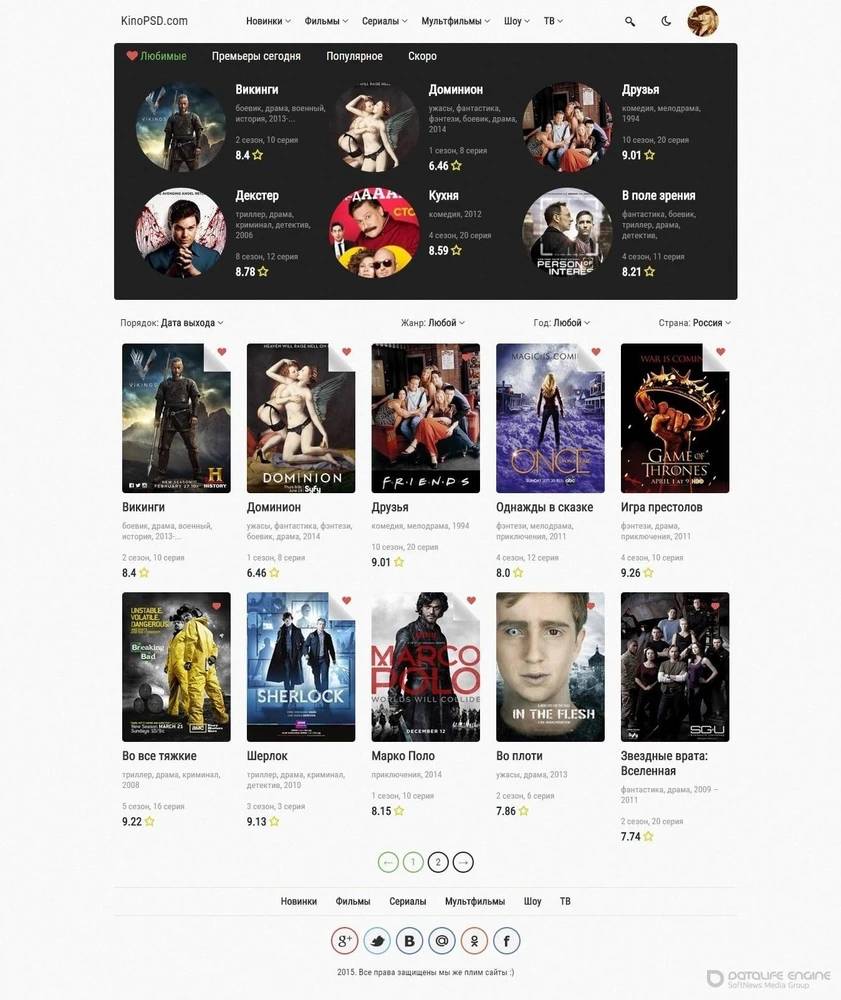Open the Odnoklassniki social icon
The height and width of the screenshot is (1000, 841).
click(x=474, y=941)
